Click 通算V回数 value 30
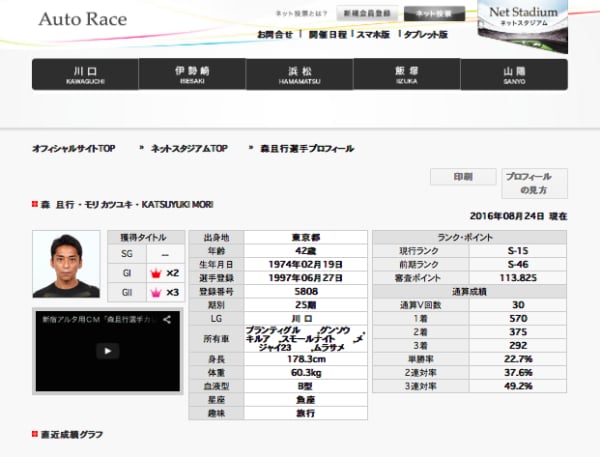 click(x=518, y=305)
